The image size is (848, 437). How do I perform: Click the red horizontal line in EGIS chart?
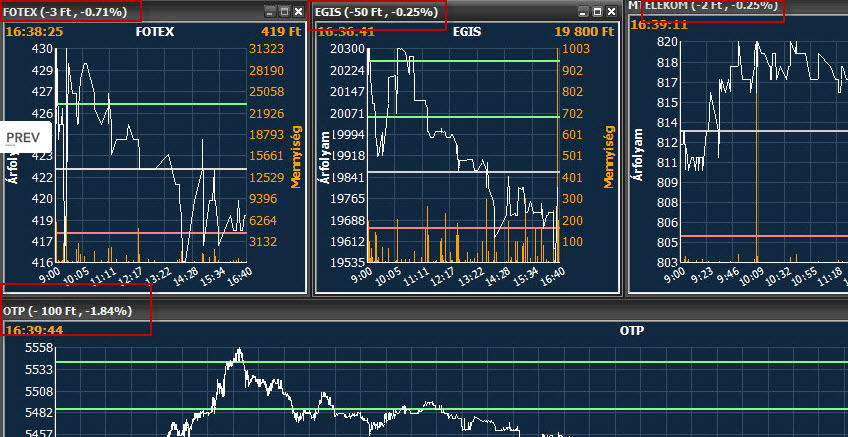coord(464,228)
